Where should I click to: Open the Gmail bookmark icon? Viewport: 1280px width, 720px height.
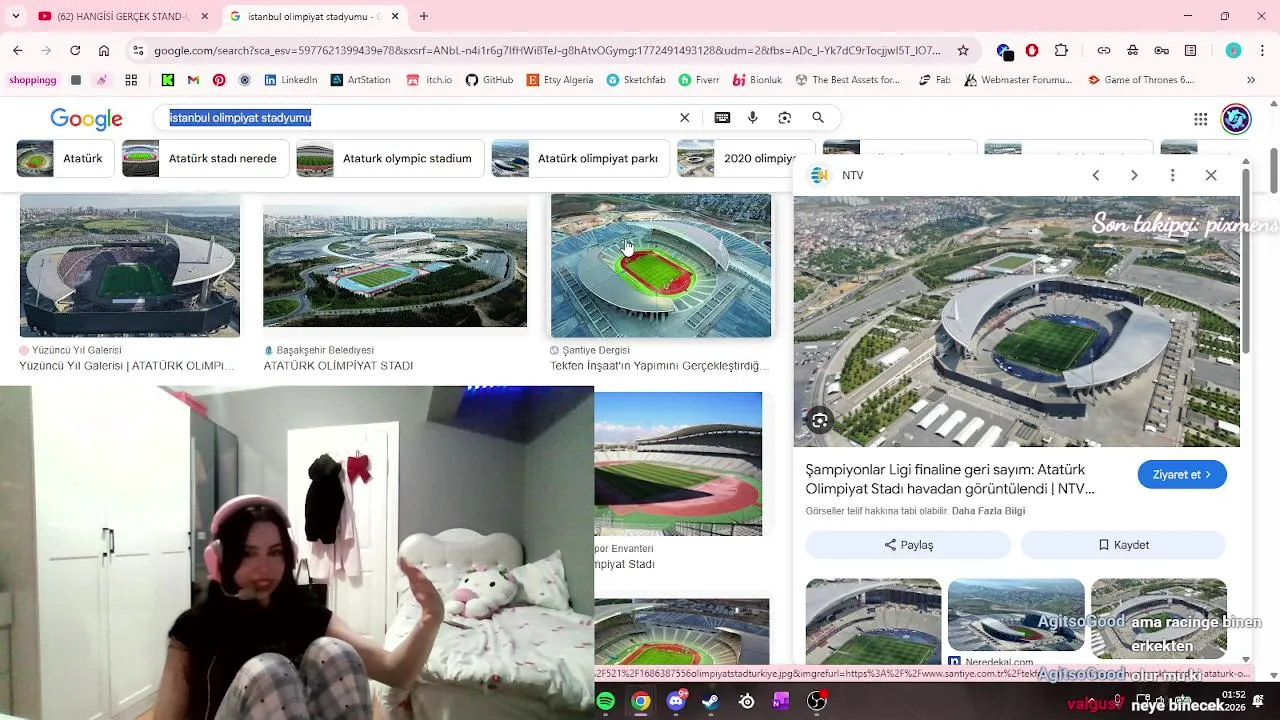click(x=193, y=80)
